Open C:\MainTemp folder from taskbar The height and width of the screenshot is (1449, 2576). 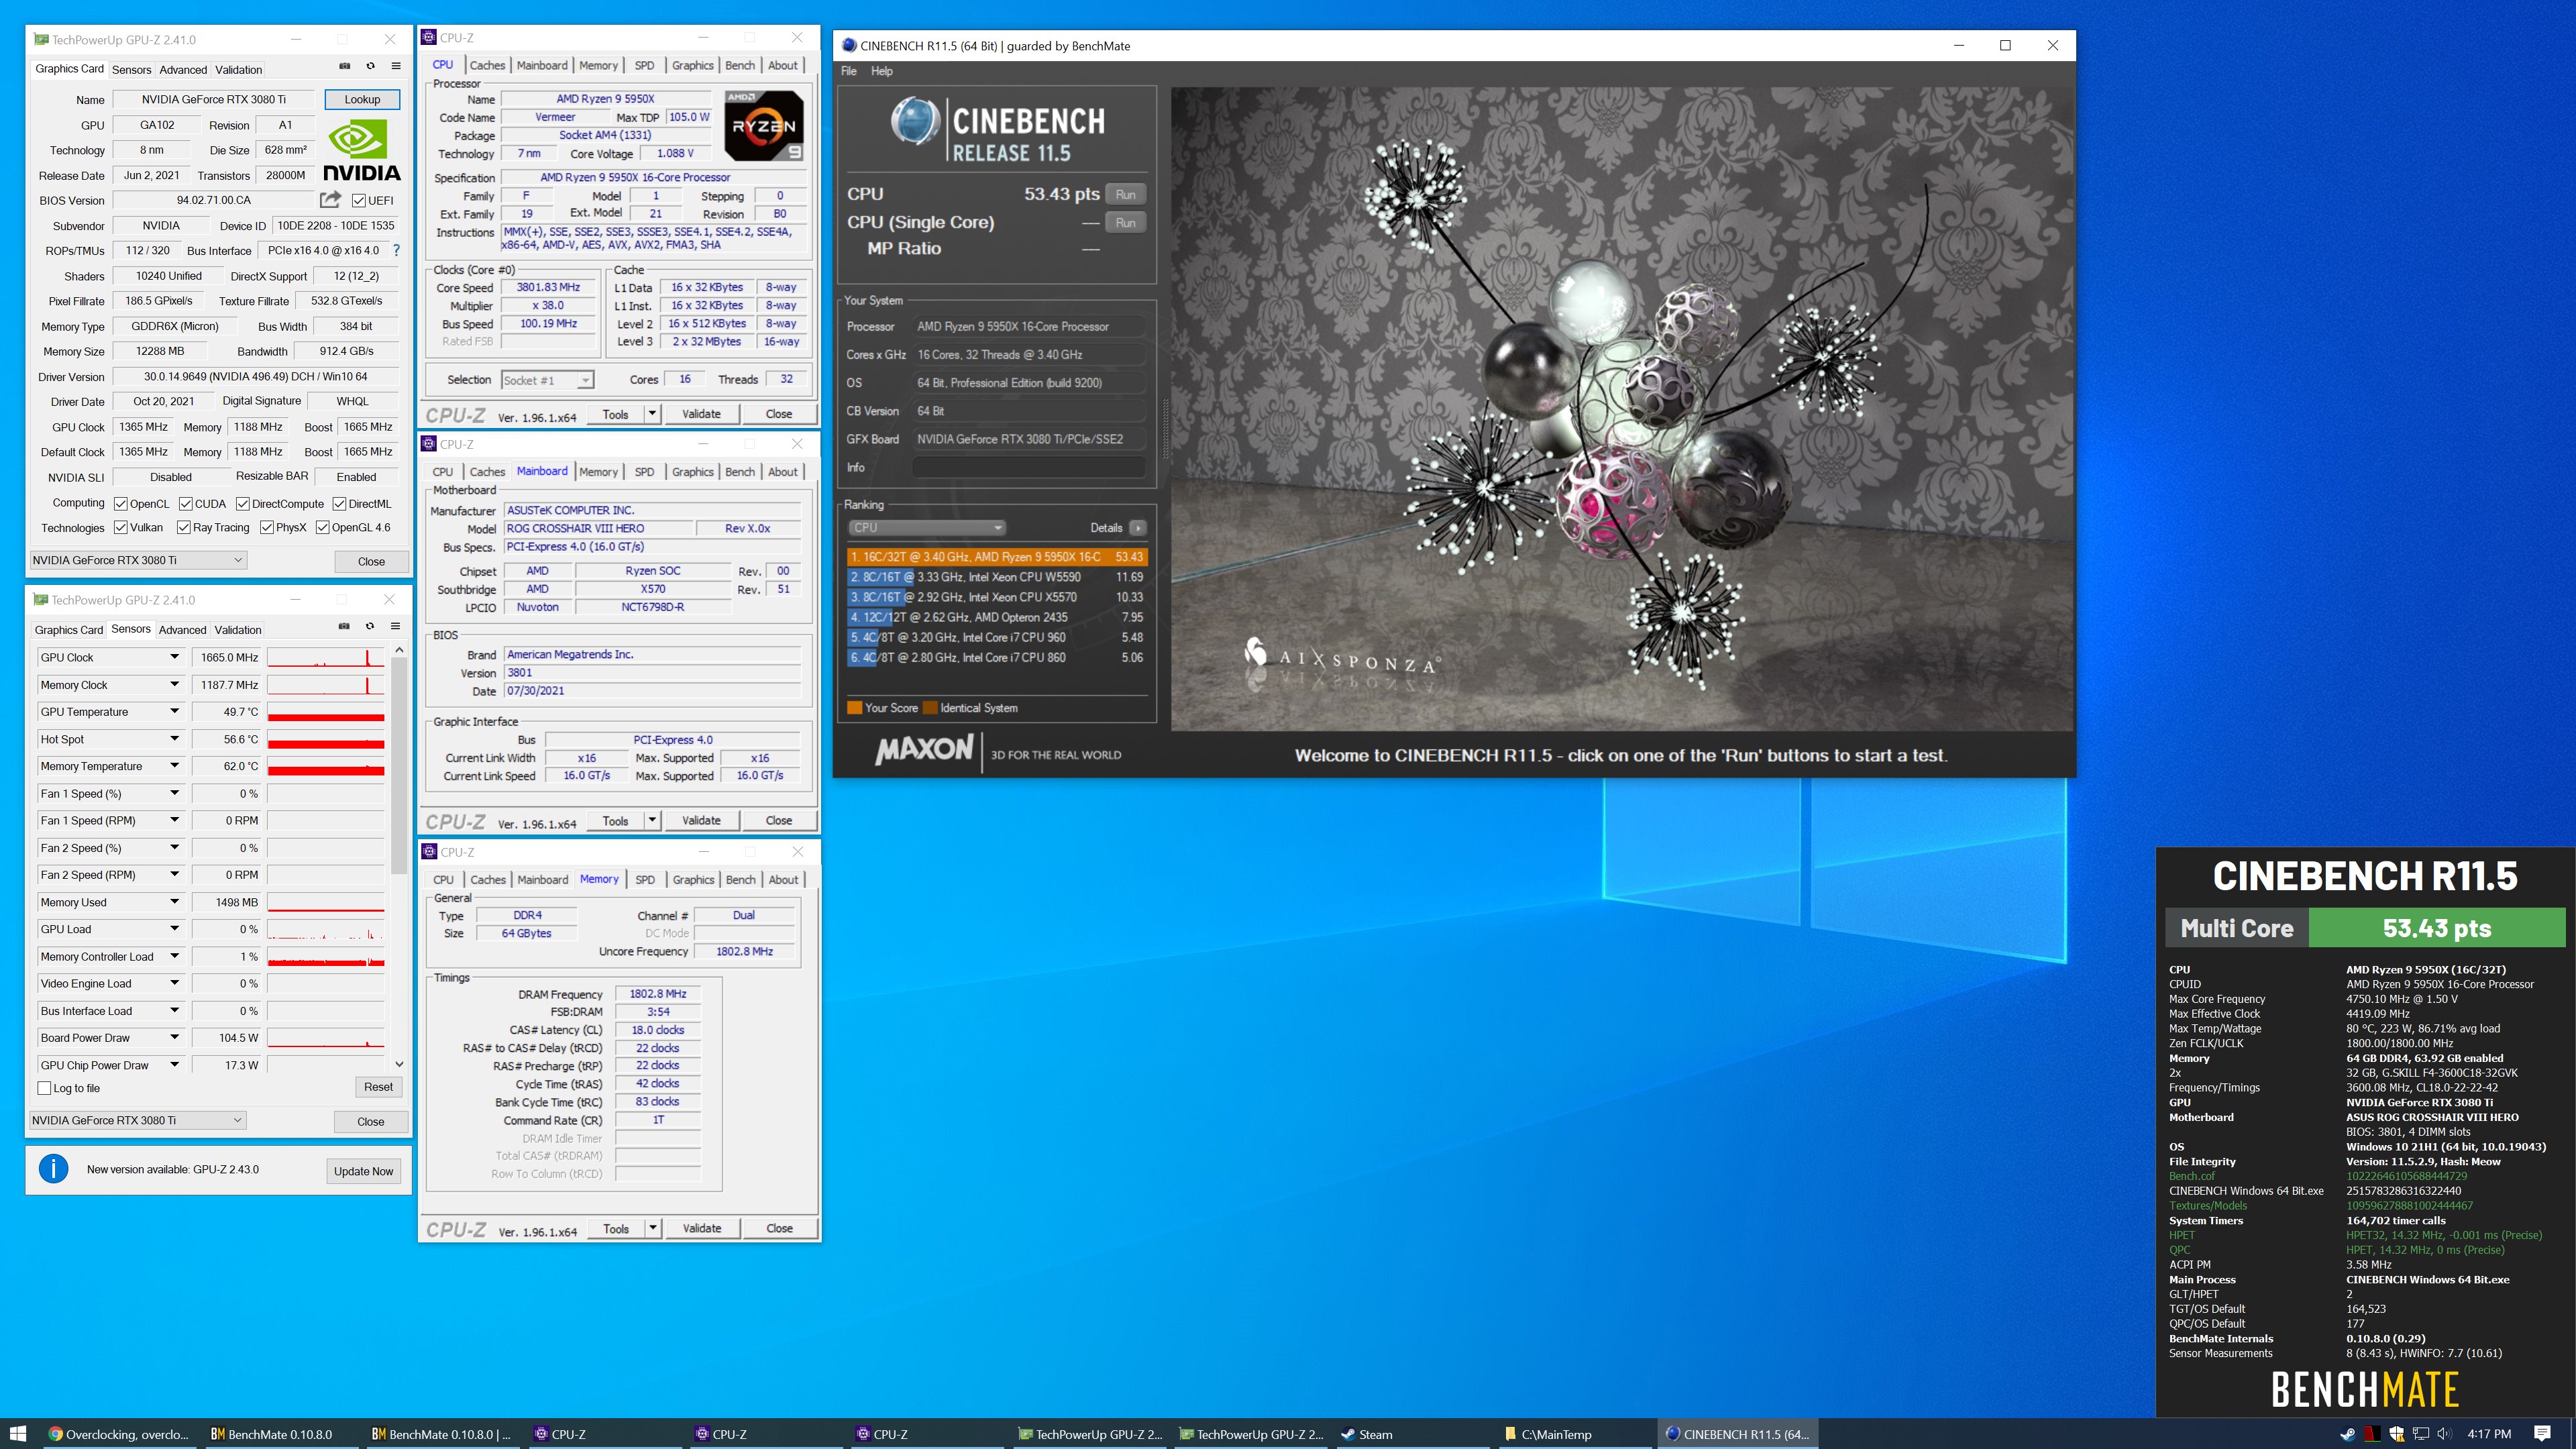[1575, 1434]
